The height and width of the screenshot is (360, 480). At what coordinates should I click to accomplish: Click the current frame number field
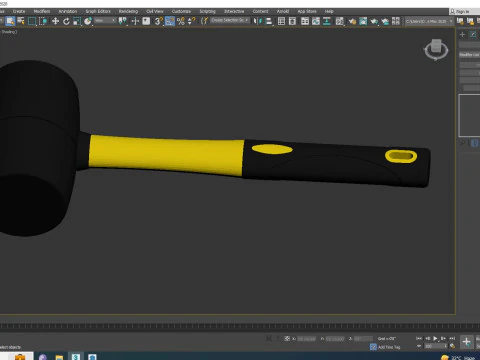coord(435,346)
